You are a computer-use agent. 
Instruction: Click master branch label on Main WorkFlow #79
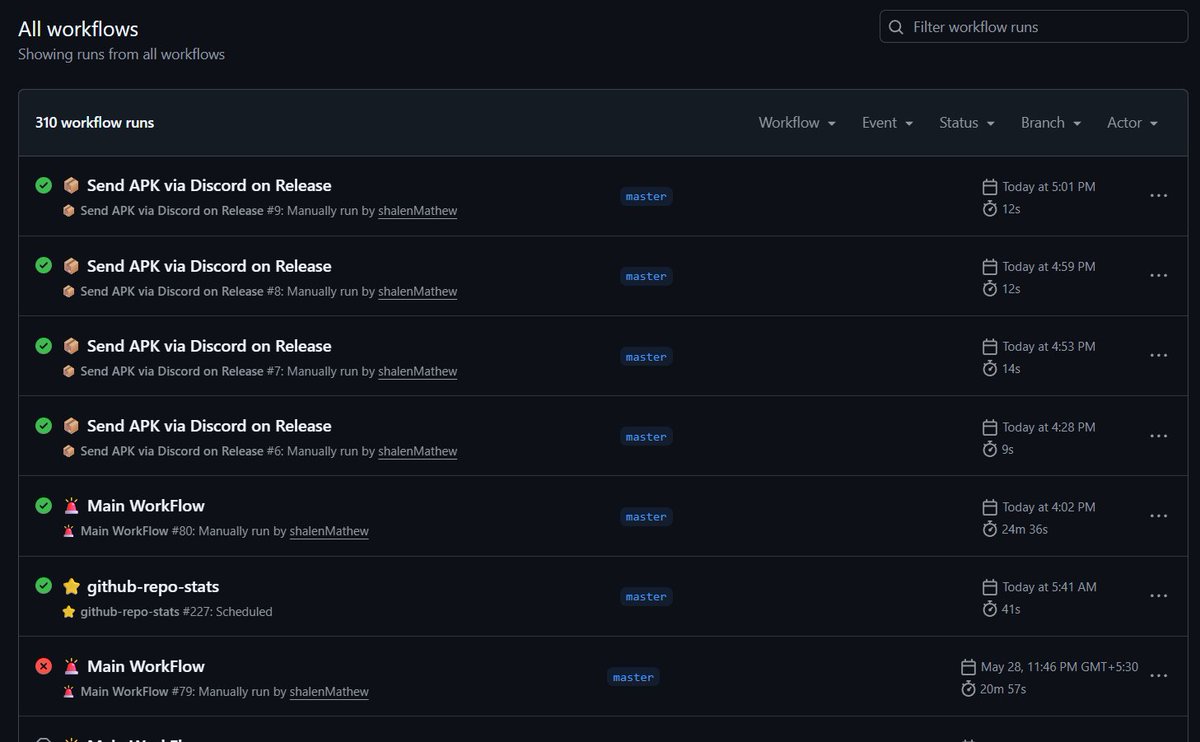click(x=633, y=677)
